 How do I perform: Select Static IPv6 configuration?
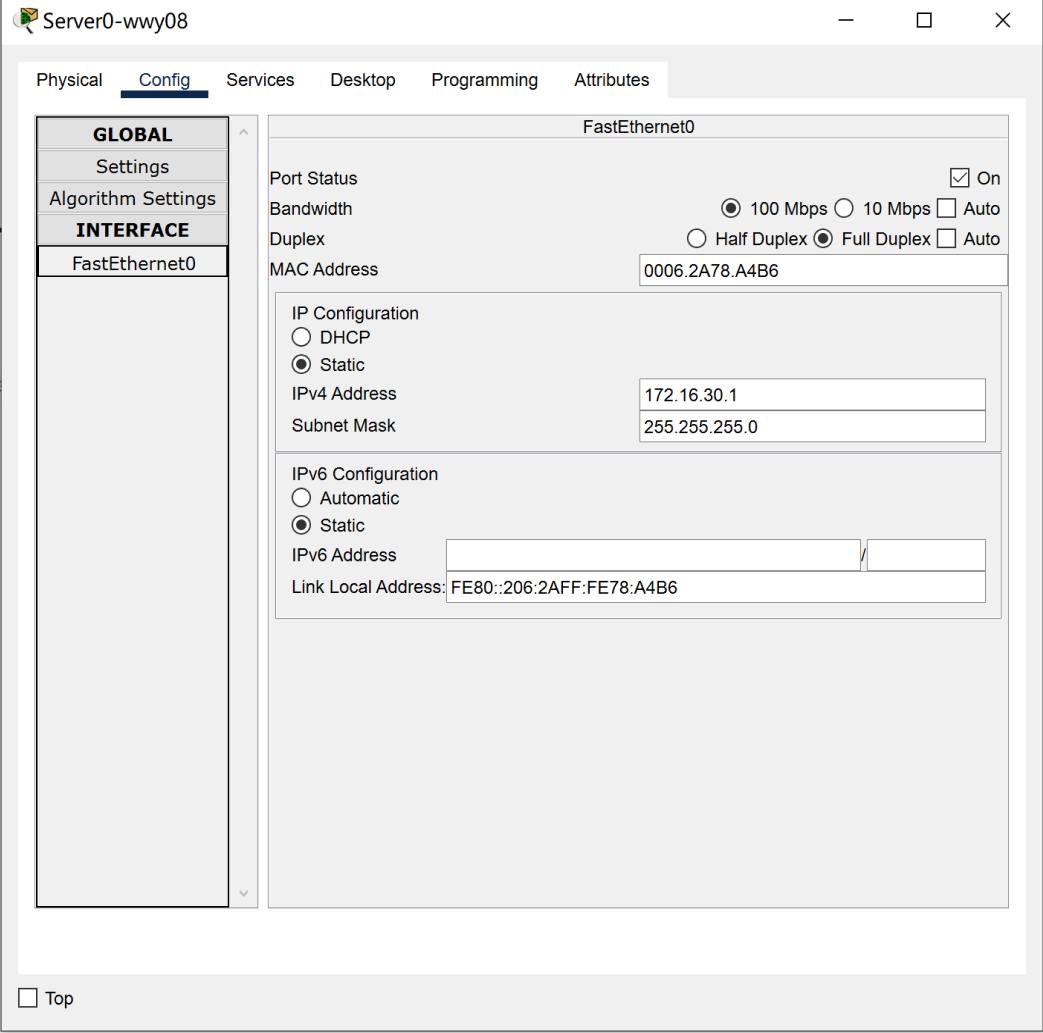coord(301,525)
